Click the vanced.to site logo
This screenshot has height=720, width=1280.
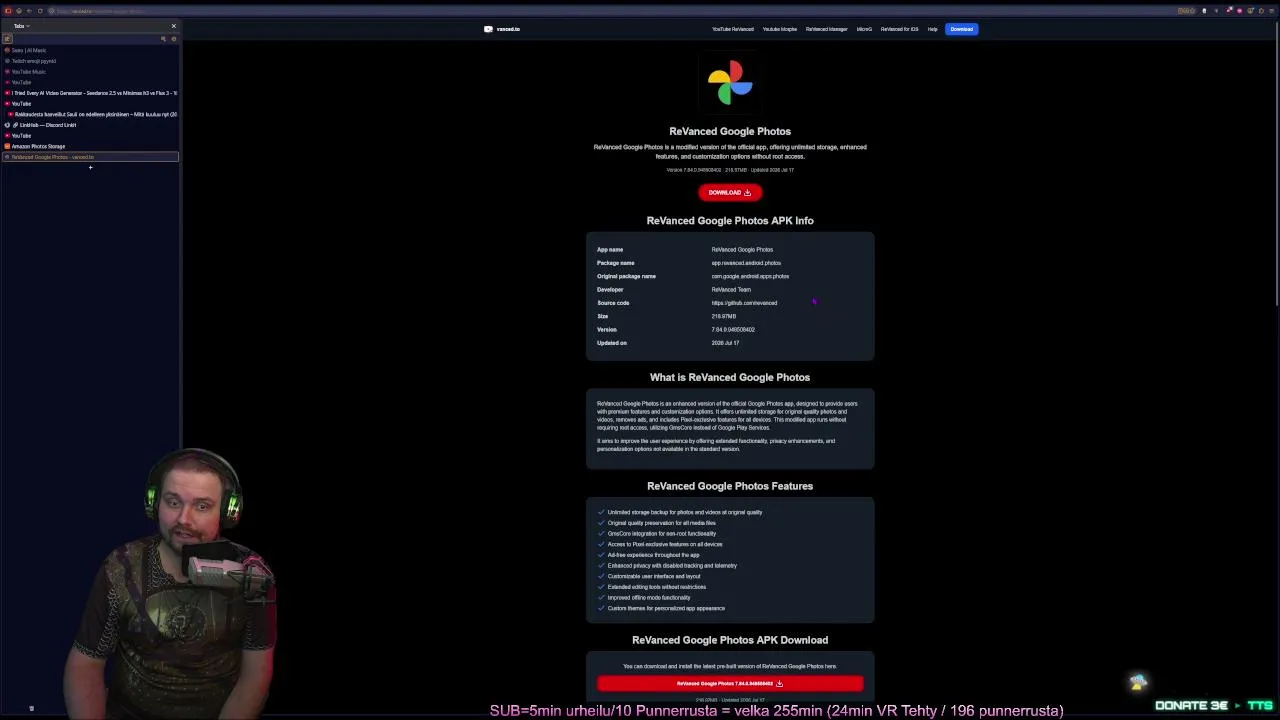pos(502,29)
